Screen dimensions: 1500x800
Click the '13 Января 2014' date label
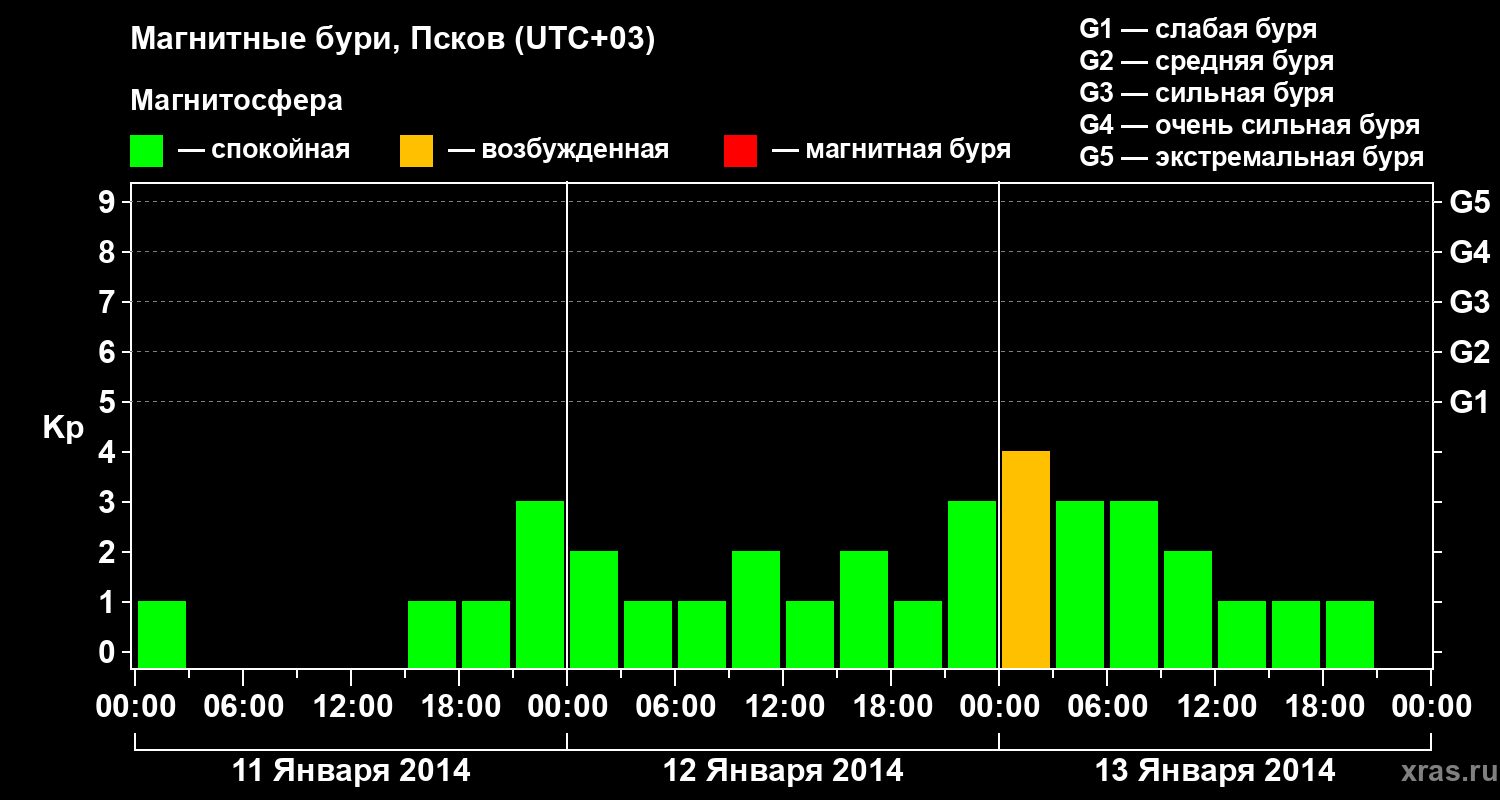point(1215,771)
